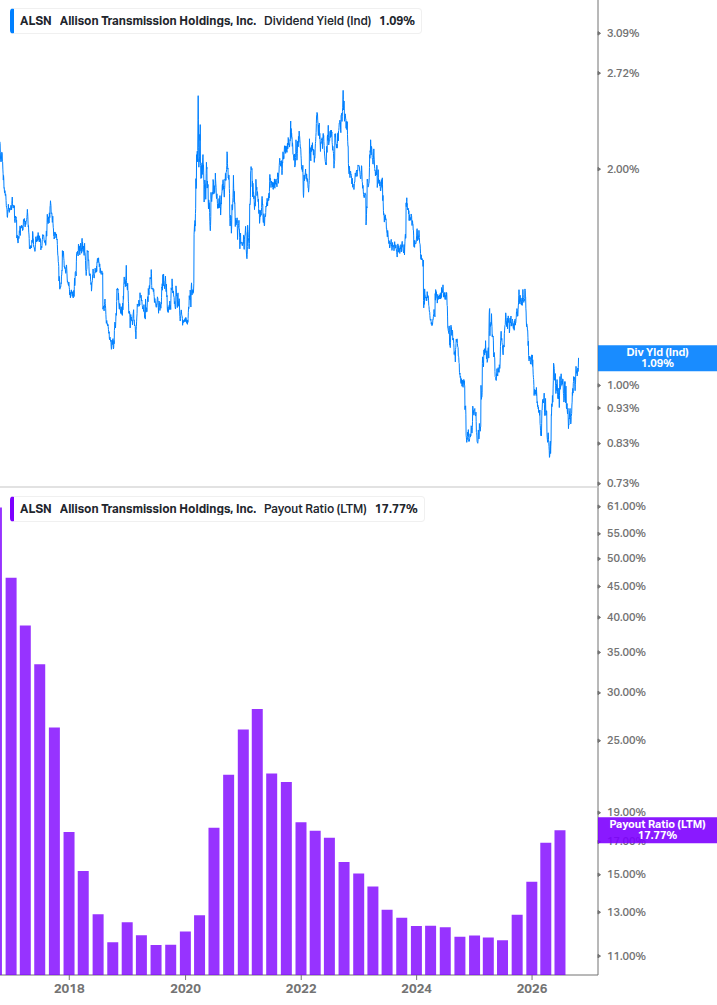Click the 30.00% payout axis label
This screenshot has height=1005, width=717.
[x=627, y=692]
